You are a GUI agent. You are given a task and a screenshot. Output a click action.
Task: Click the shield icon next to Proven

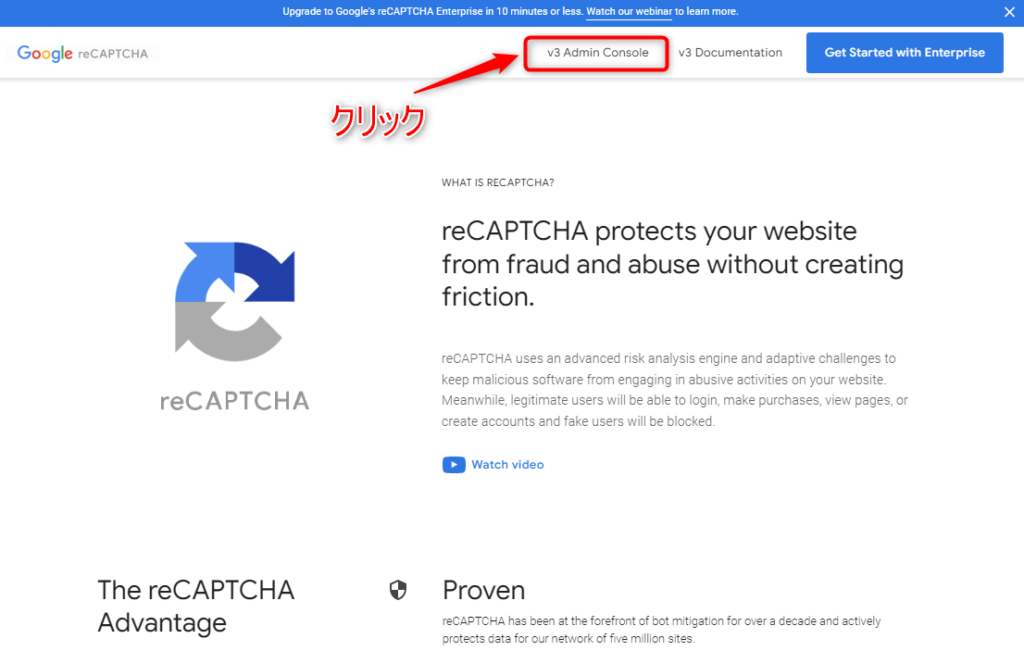[x=398, y=590]
